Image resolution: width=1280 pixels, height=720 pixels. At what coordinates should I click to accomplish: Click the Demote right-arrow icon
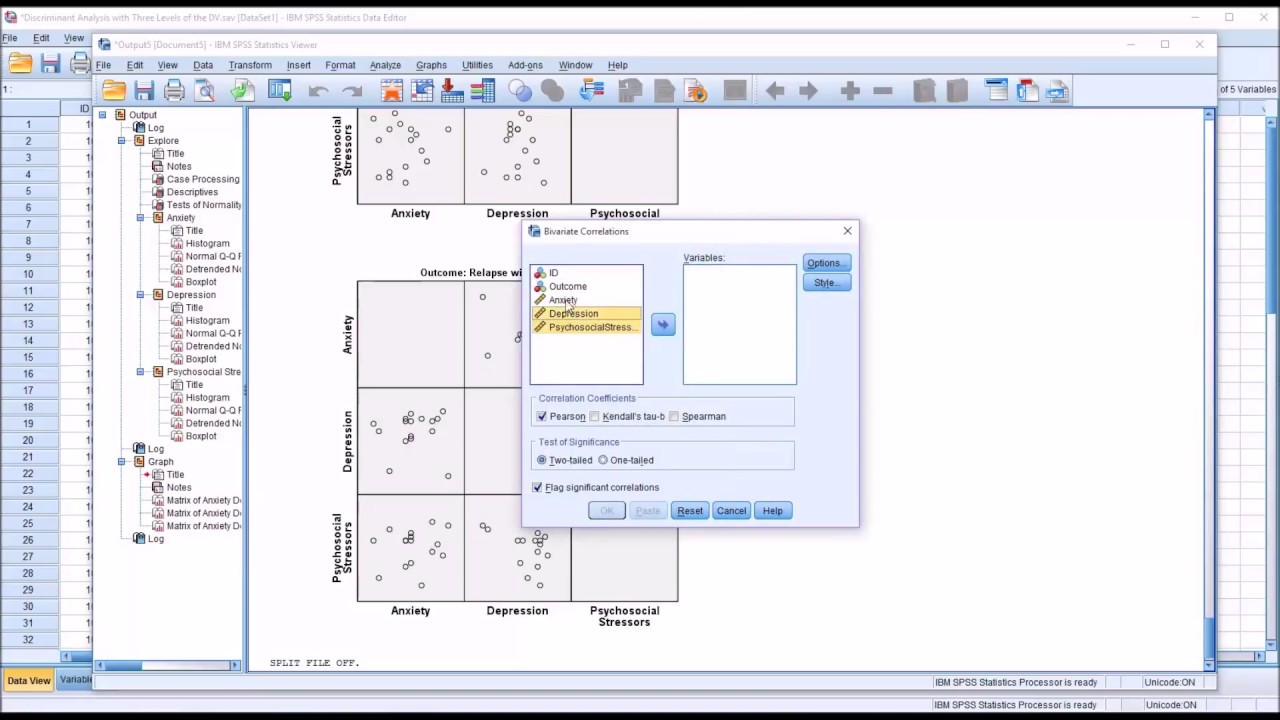tap(808, 91)
